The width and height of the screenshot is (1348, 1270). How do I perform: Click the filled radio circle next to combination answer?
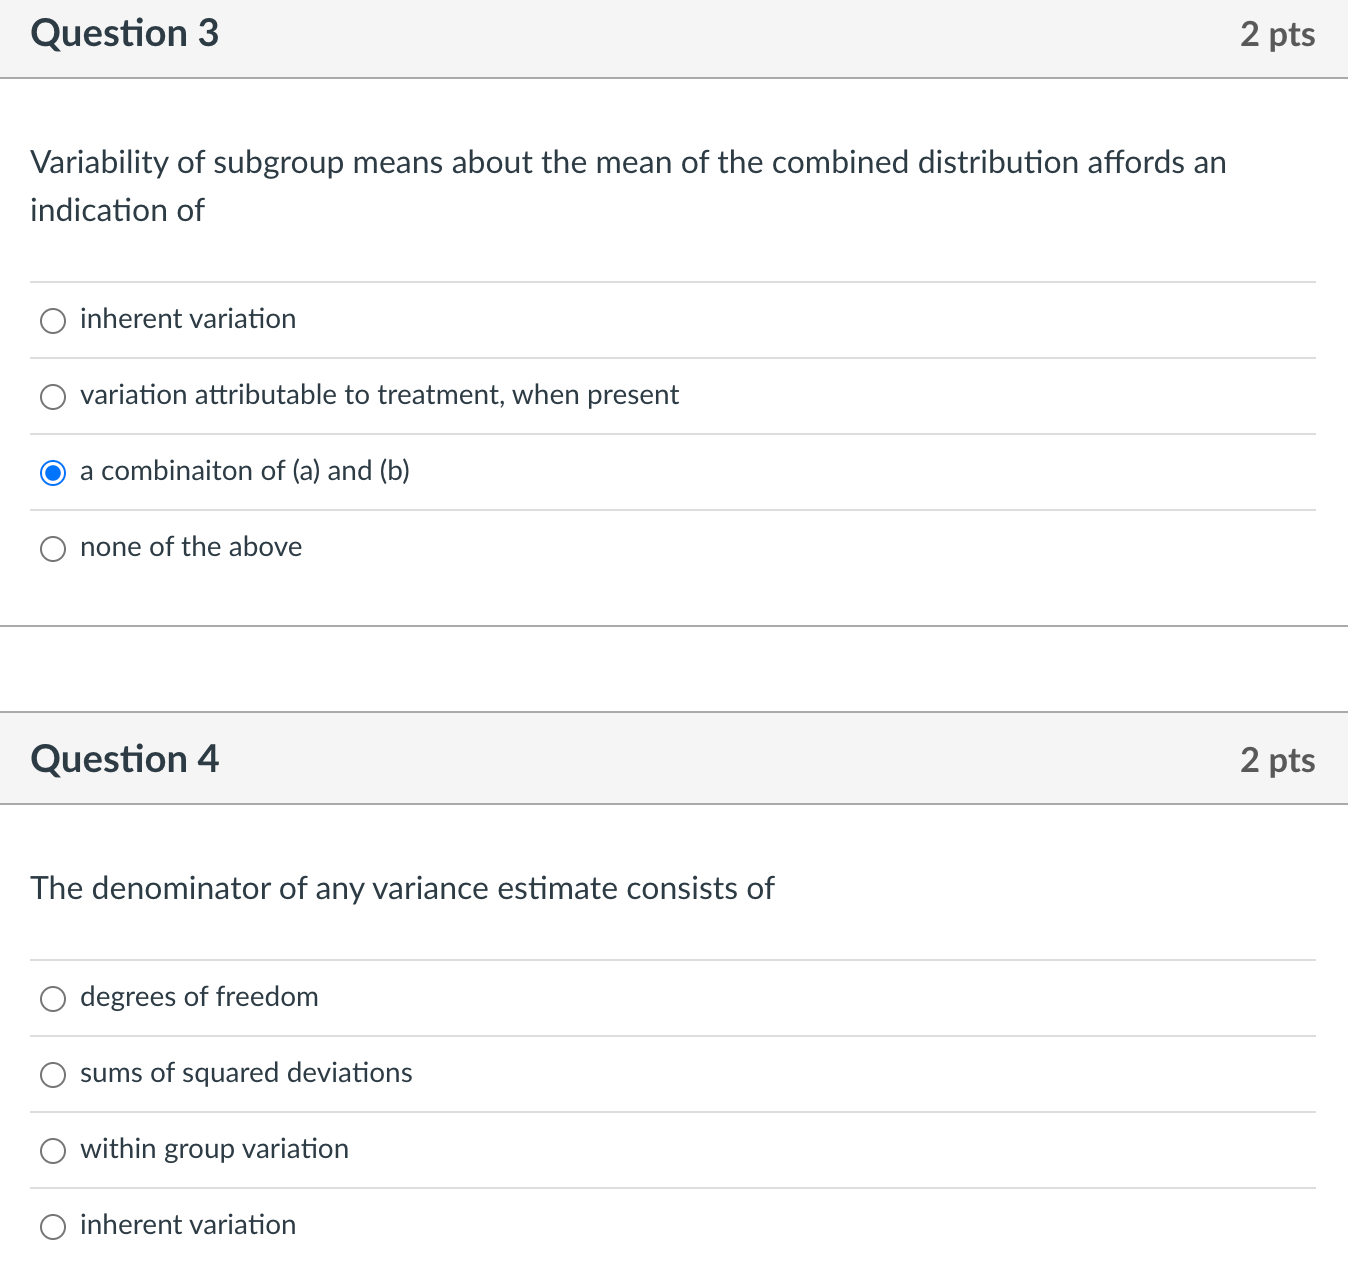(x=53, y=473)
